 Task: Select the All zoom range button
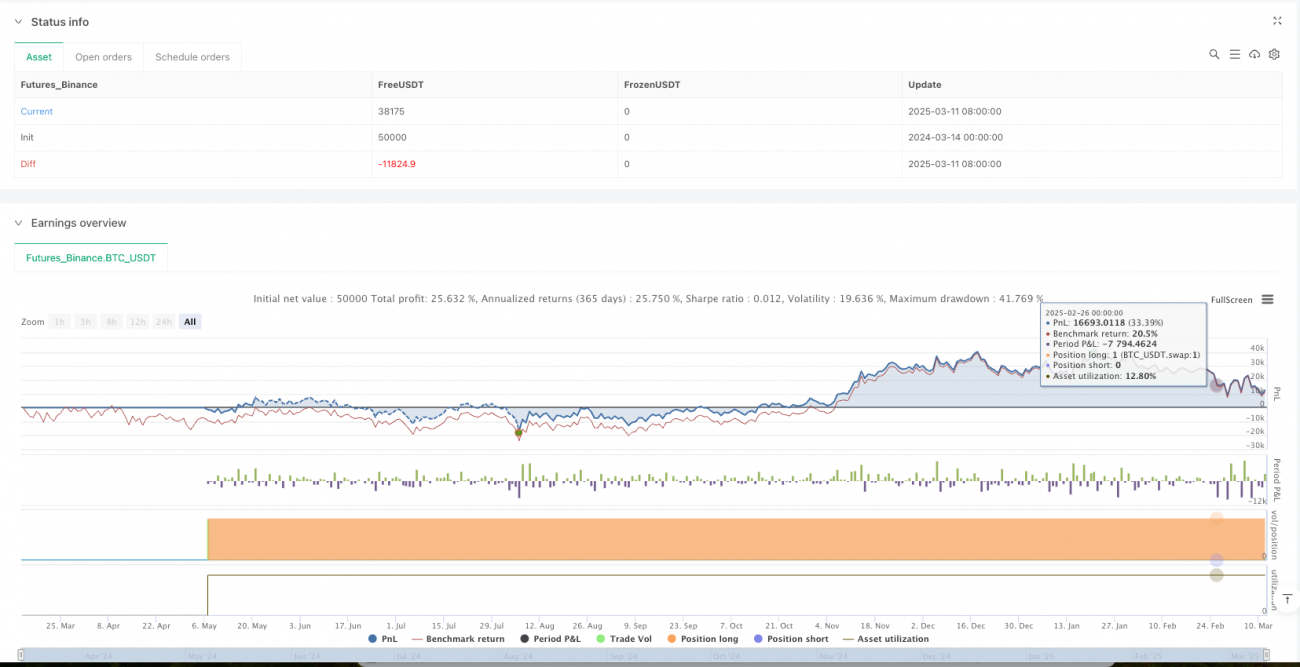[190, 322]
